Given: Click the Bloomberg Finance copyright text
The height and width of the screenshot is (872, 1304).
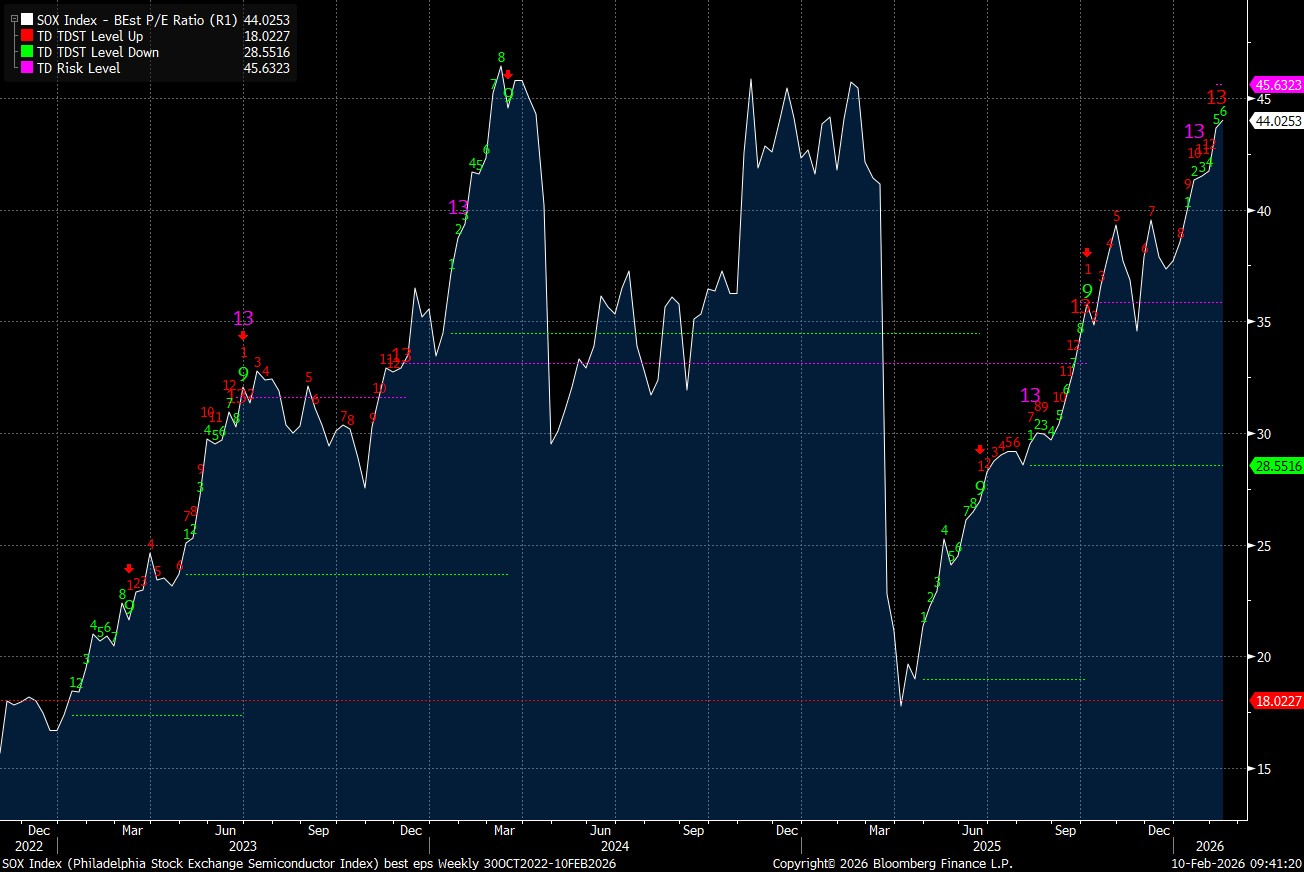Looking at the screenshot, I should click(892, 863).
